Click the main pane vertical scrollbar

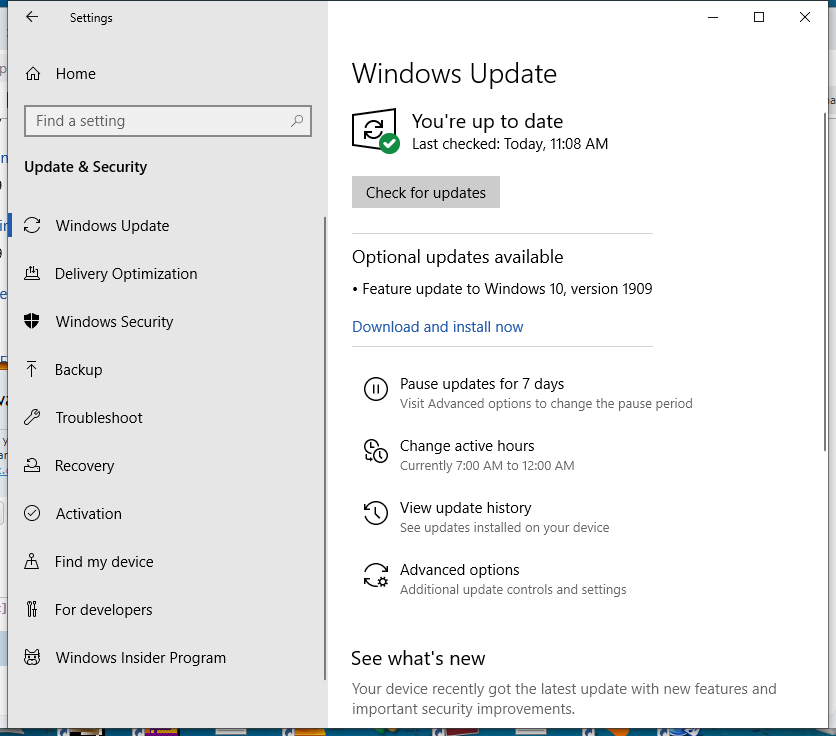pos(825,283)
